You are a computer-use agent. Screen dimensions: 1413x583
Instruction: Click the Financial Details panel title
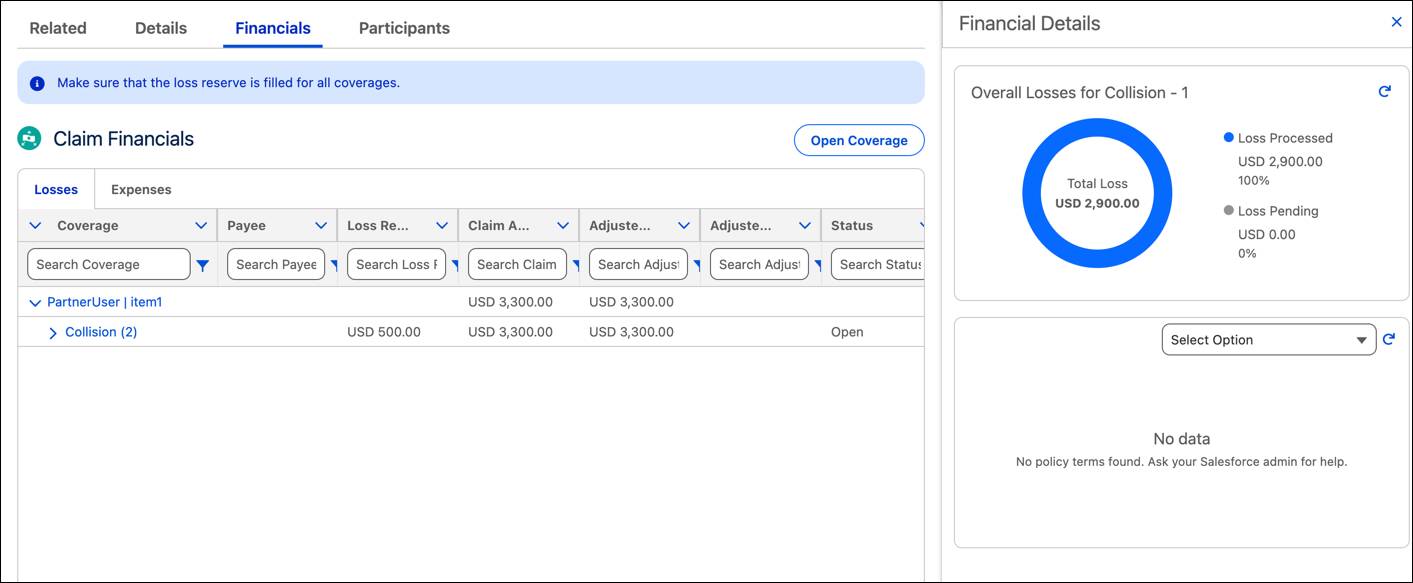click(1029, 23)
